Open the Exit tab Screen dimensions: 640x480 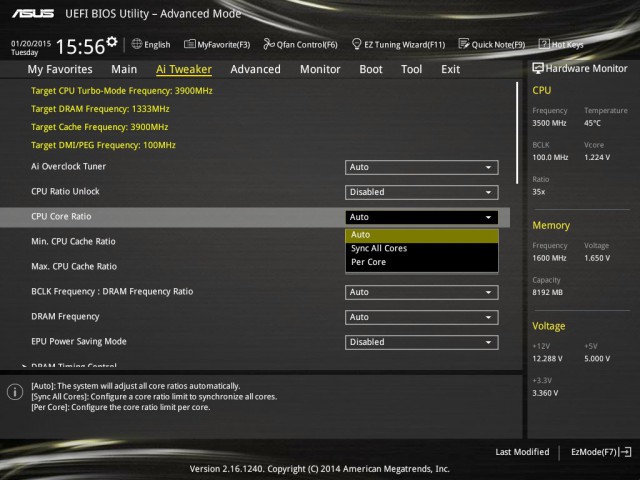point(450,69)
